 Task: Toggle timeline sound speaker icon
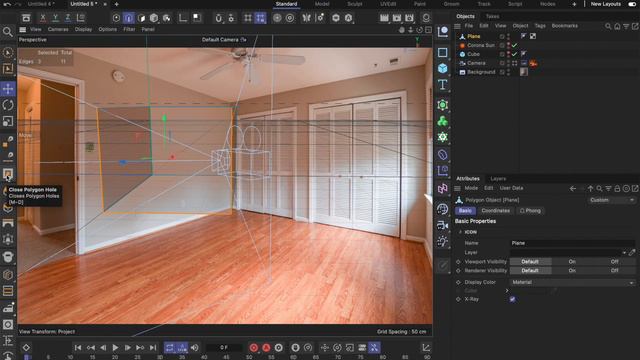pos(195,347)
